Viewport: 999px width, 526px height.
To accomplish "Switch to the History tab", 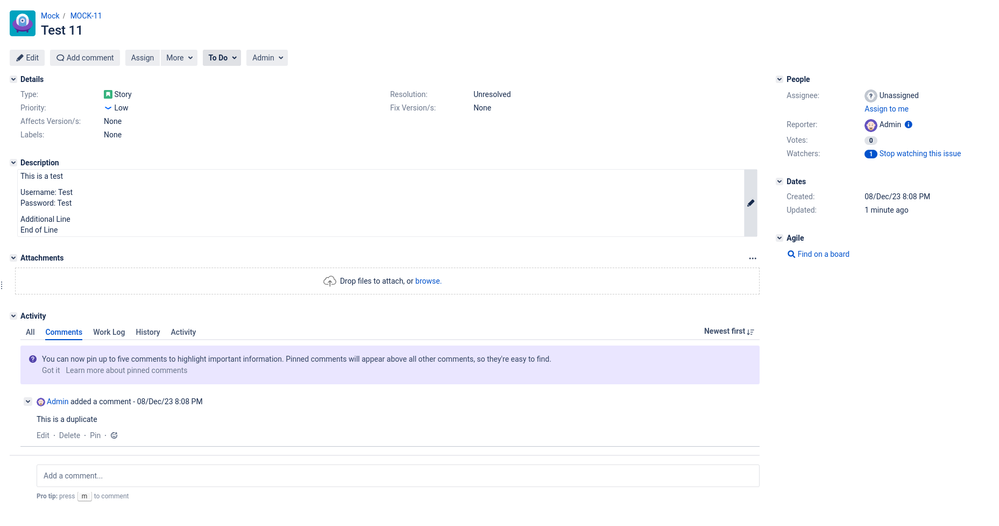I will point(148,332).
